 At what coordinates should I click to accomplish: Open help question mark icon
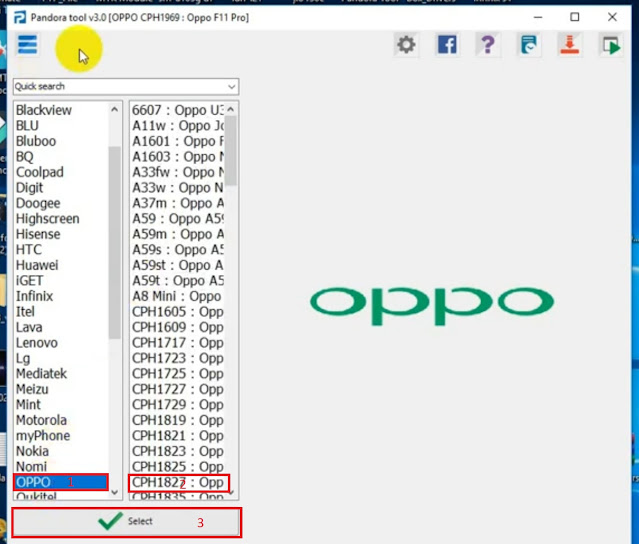coord(488,44)
